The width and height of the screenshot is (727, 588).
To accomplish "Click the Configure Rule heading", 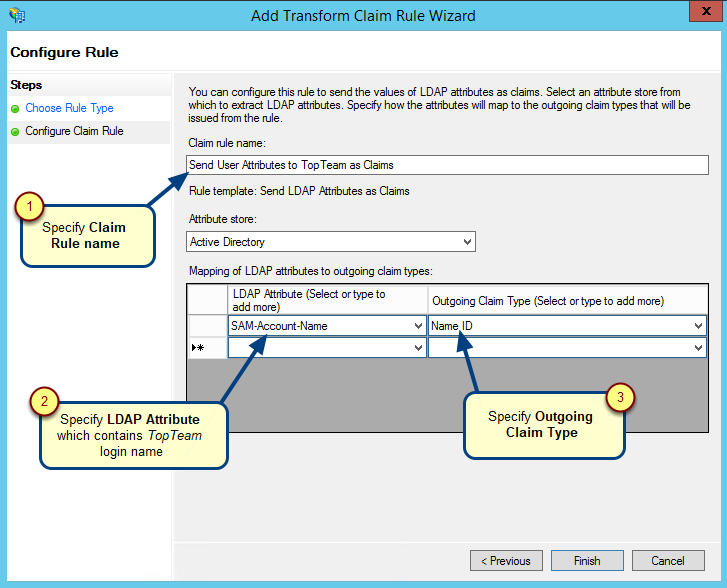I will [64, 52].
